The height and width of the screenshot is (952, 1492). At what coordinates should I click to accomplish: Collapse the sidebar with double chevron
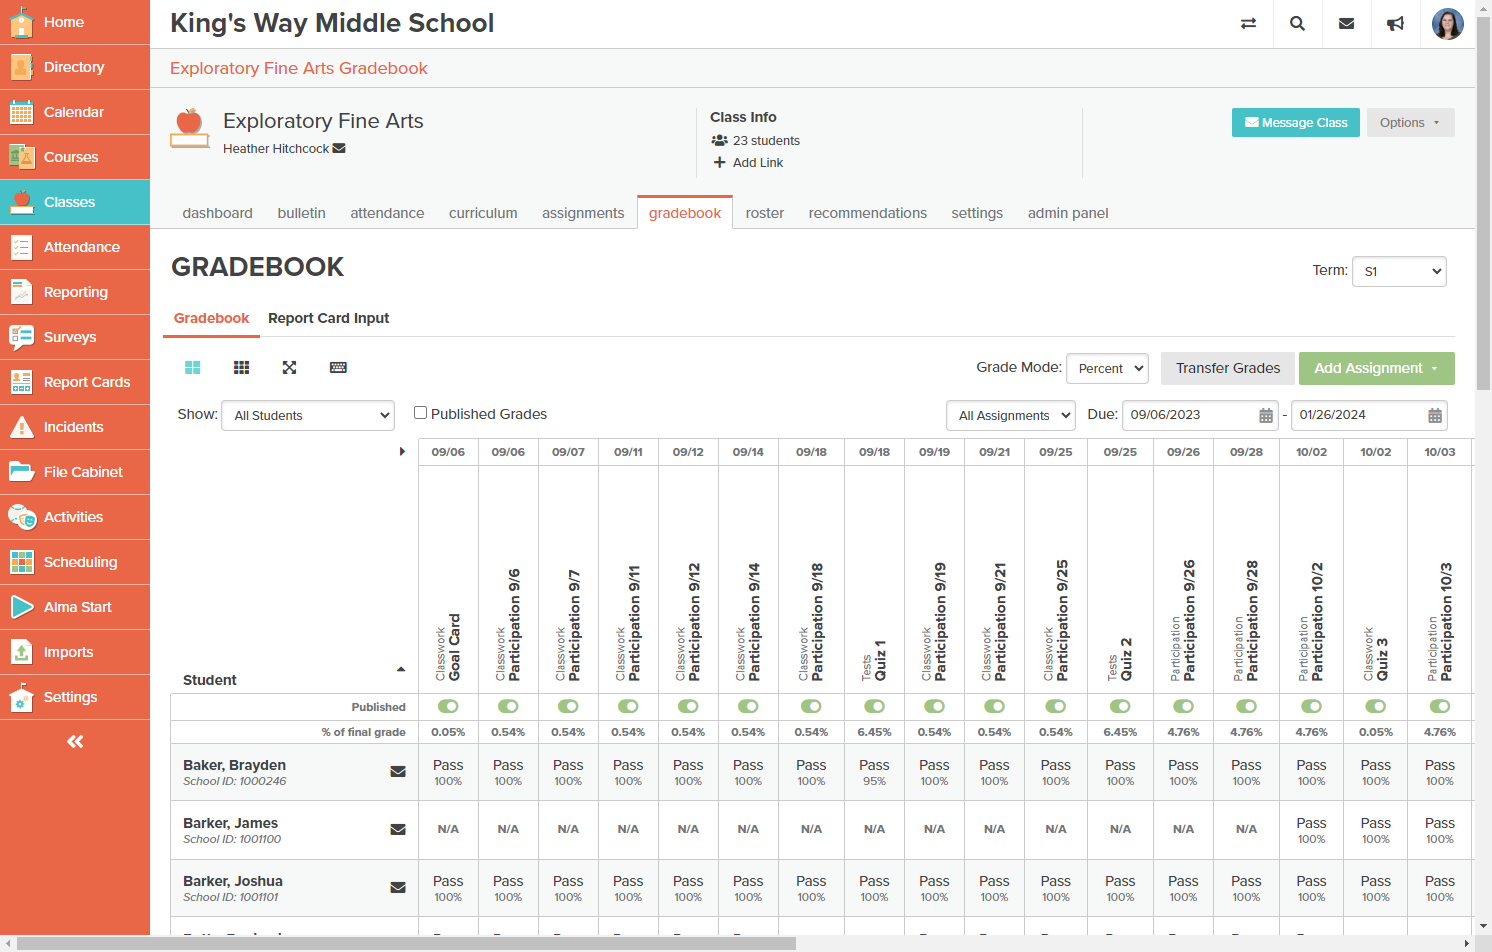pyautogui.click(x=75, y=742)
